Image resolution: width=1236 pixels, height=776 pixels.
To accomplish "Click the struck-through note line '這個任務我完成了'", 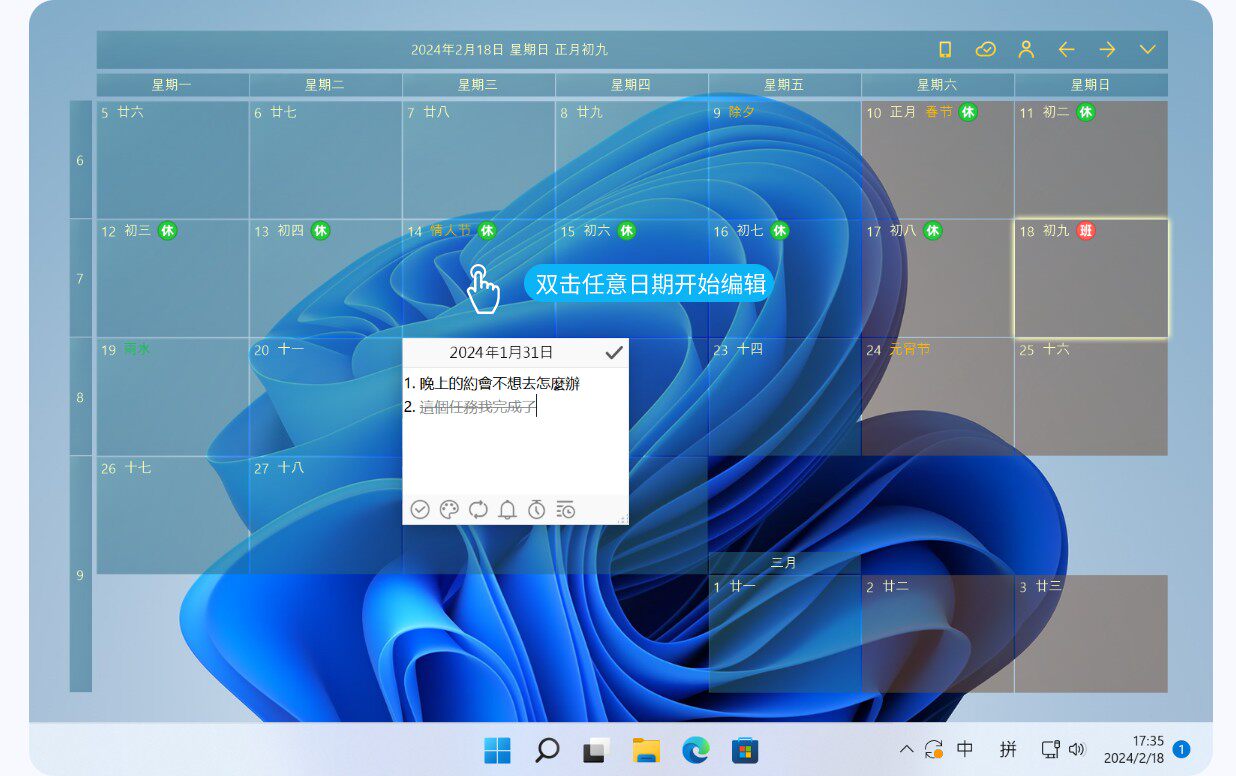I will [478, 406].
